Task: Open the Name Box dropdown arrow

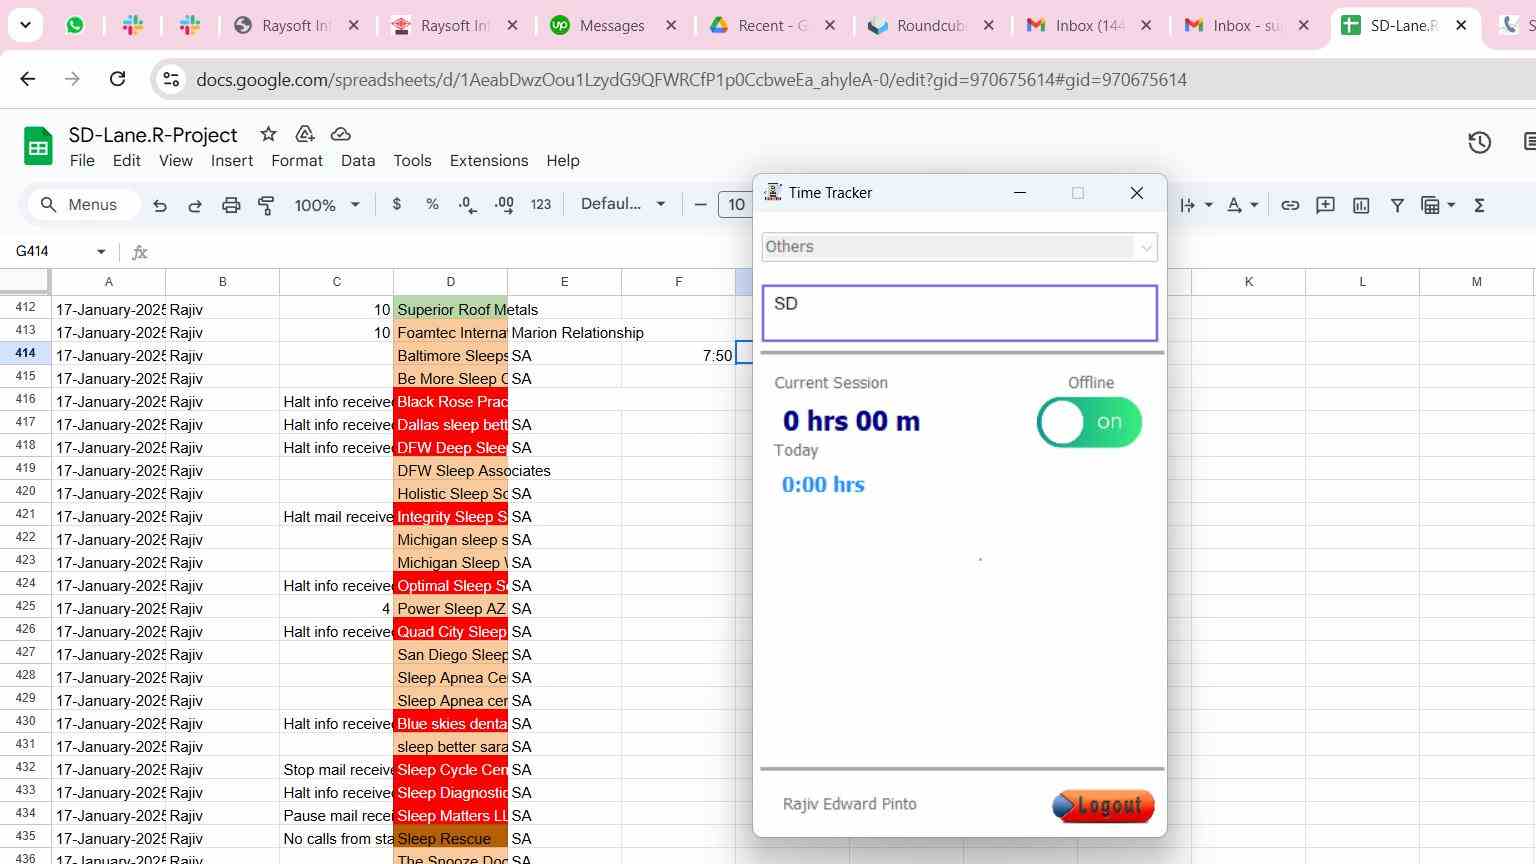Action: 101,251
